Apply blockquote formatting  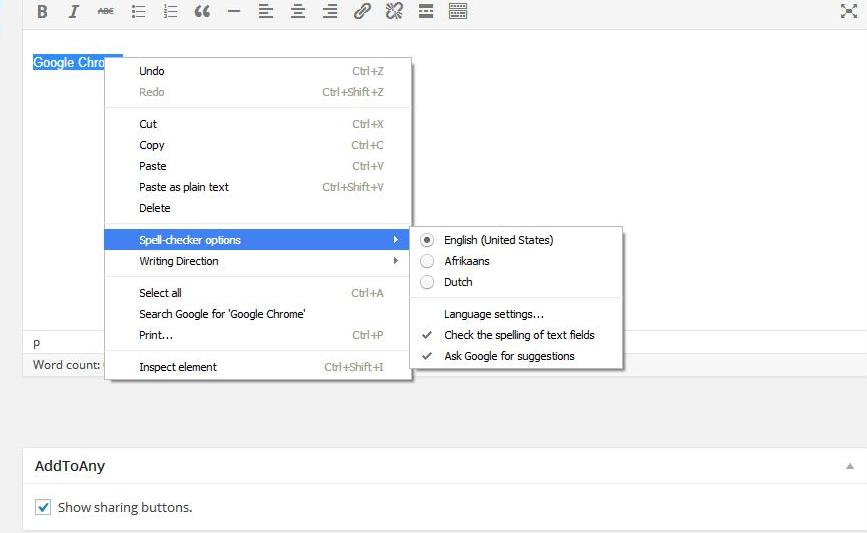pyautogui.click(x=202, y=12)
